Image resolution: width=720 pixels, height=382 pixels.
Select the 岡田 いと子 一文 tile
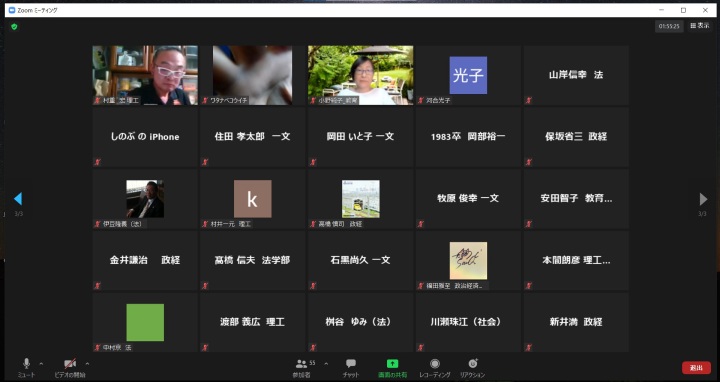(360, 137)
